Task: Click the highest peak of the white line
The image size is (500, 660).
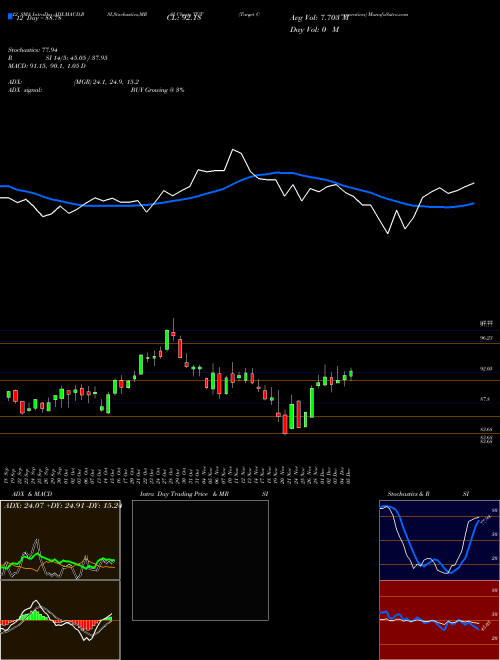Action: 233,149
